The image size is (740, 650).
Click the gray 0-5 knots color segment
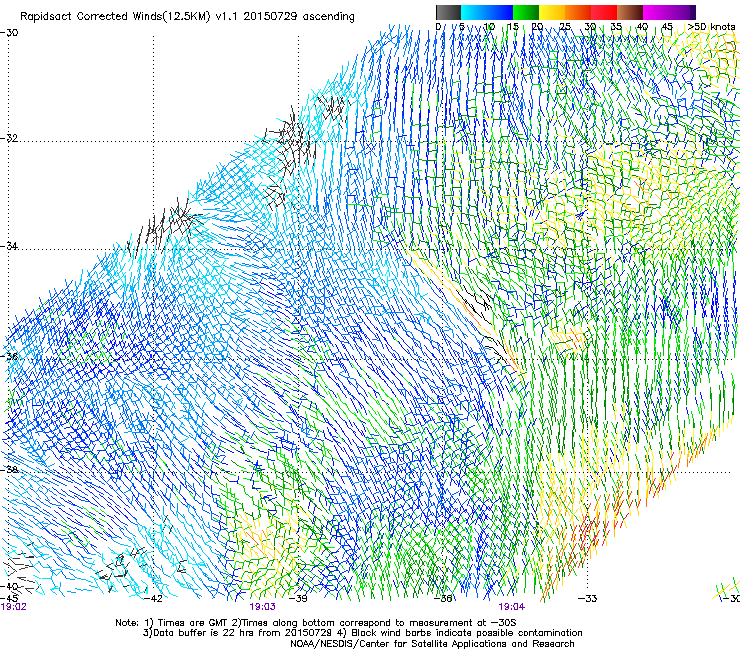(448, 12)
